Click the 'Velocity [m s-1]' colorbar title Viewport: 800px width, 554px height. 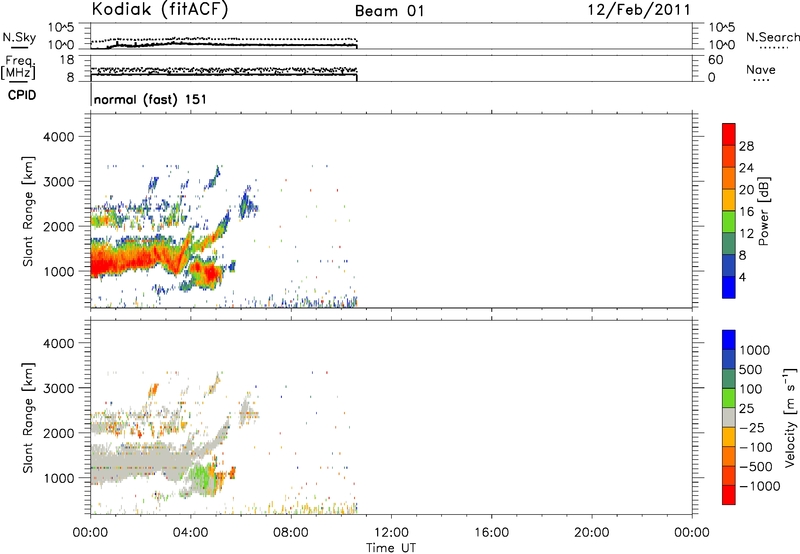[790, 417]
